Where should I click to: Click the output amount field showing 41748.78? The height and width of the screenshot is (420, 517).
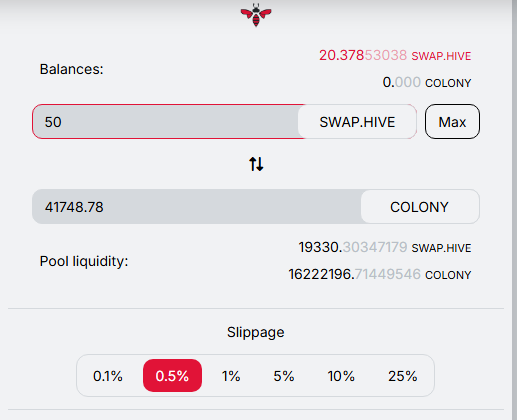(197, 207)
